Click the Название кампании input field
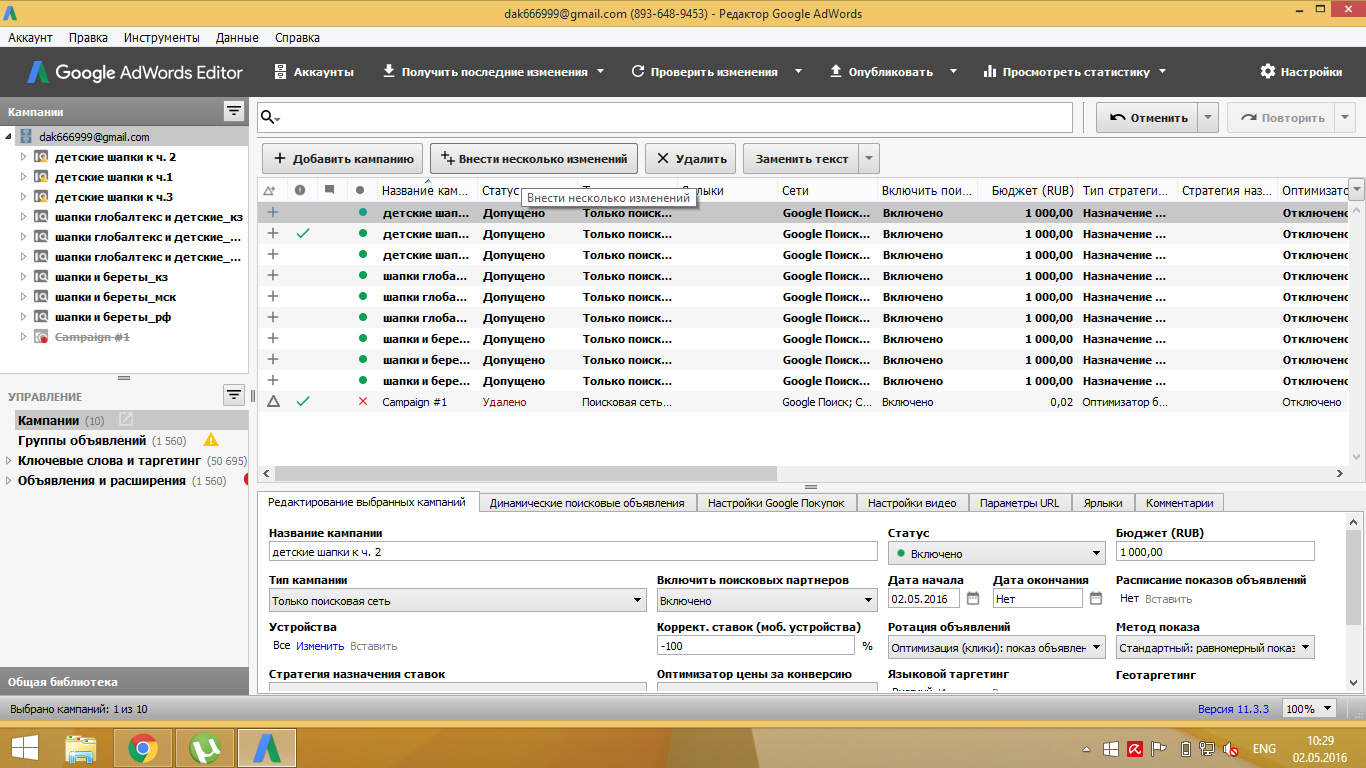This screenshot has width=1366, height=768. click(x=573, y=552)
